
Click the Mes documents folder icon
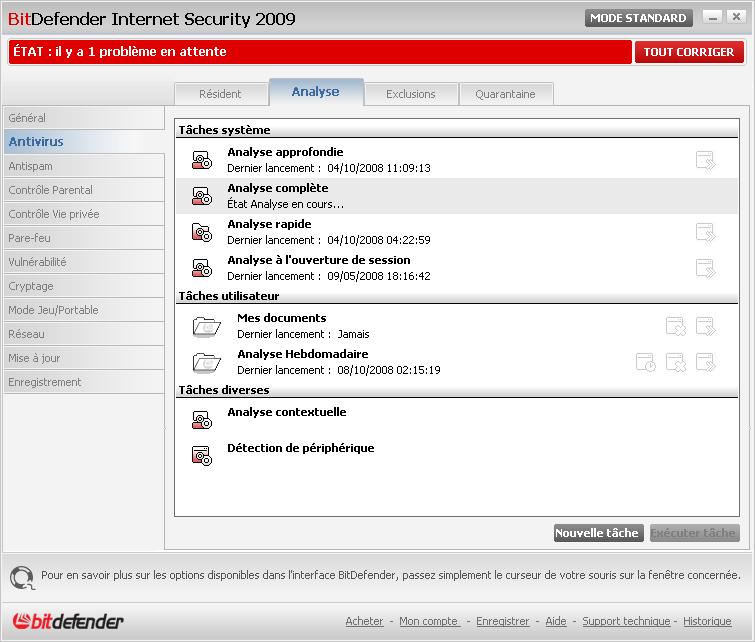(207, 327)
